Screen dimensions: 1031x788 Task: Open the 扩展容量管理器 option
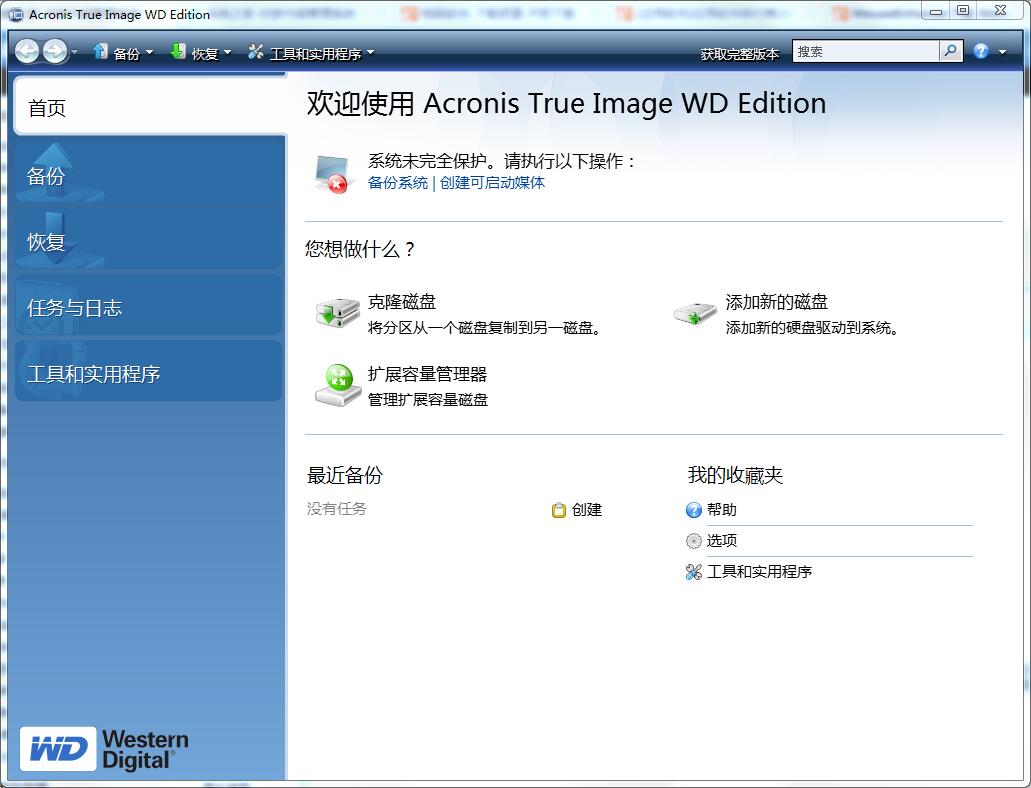[x=427, y=374]
